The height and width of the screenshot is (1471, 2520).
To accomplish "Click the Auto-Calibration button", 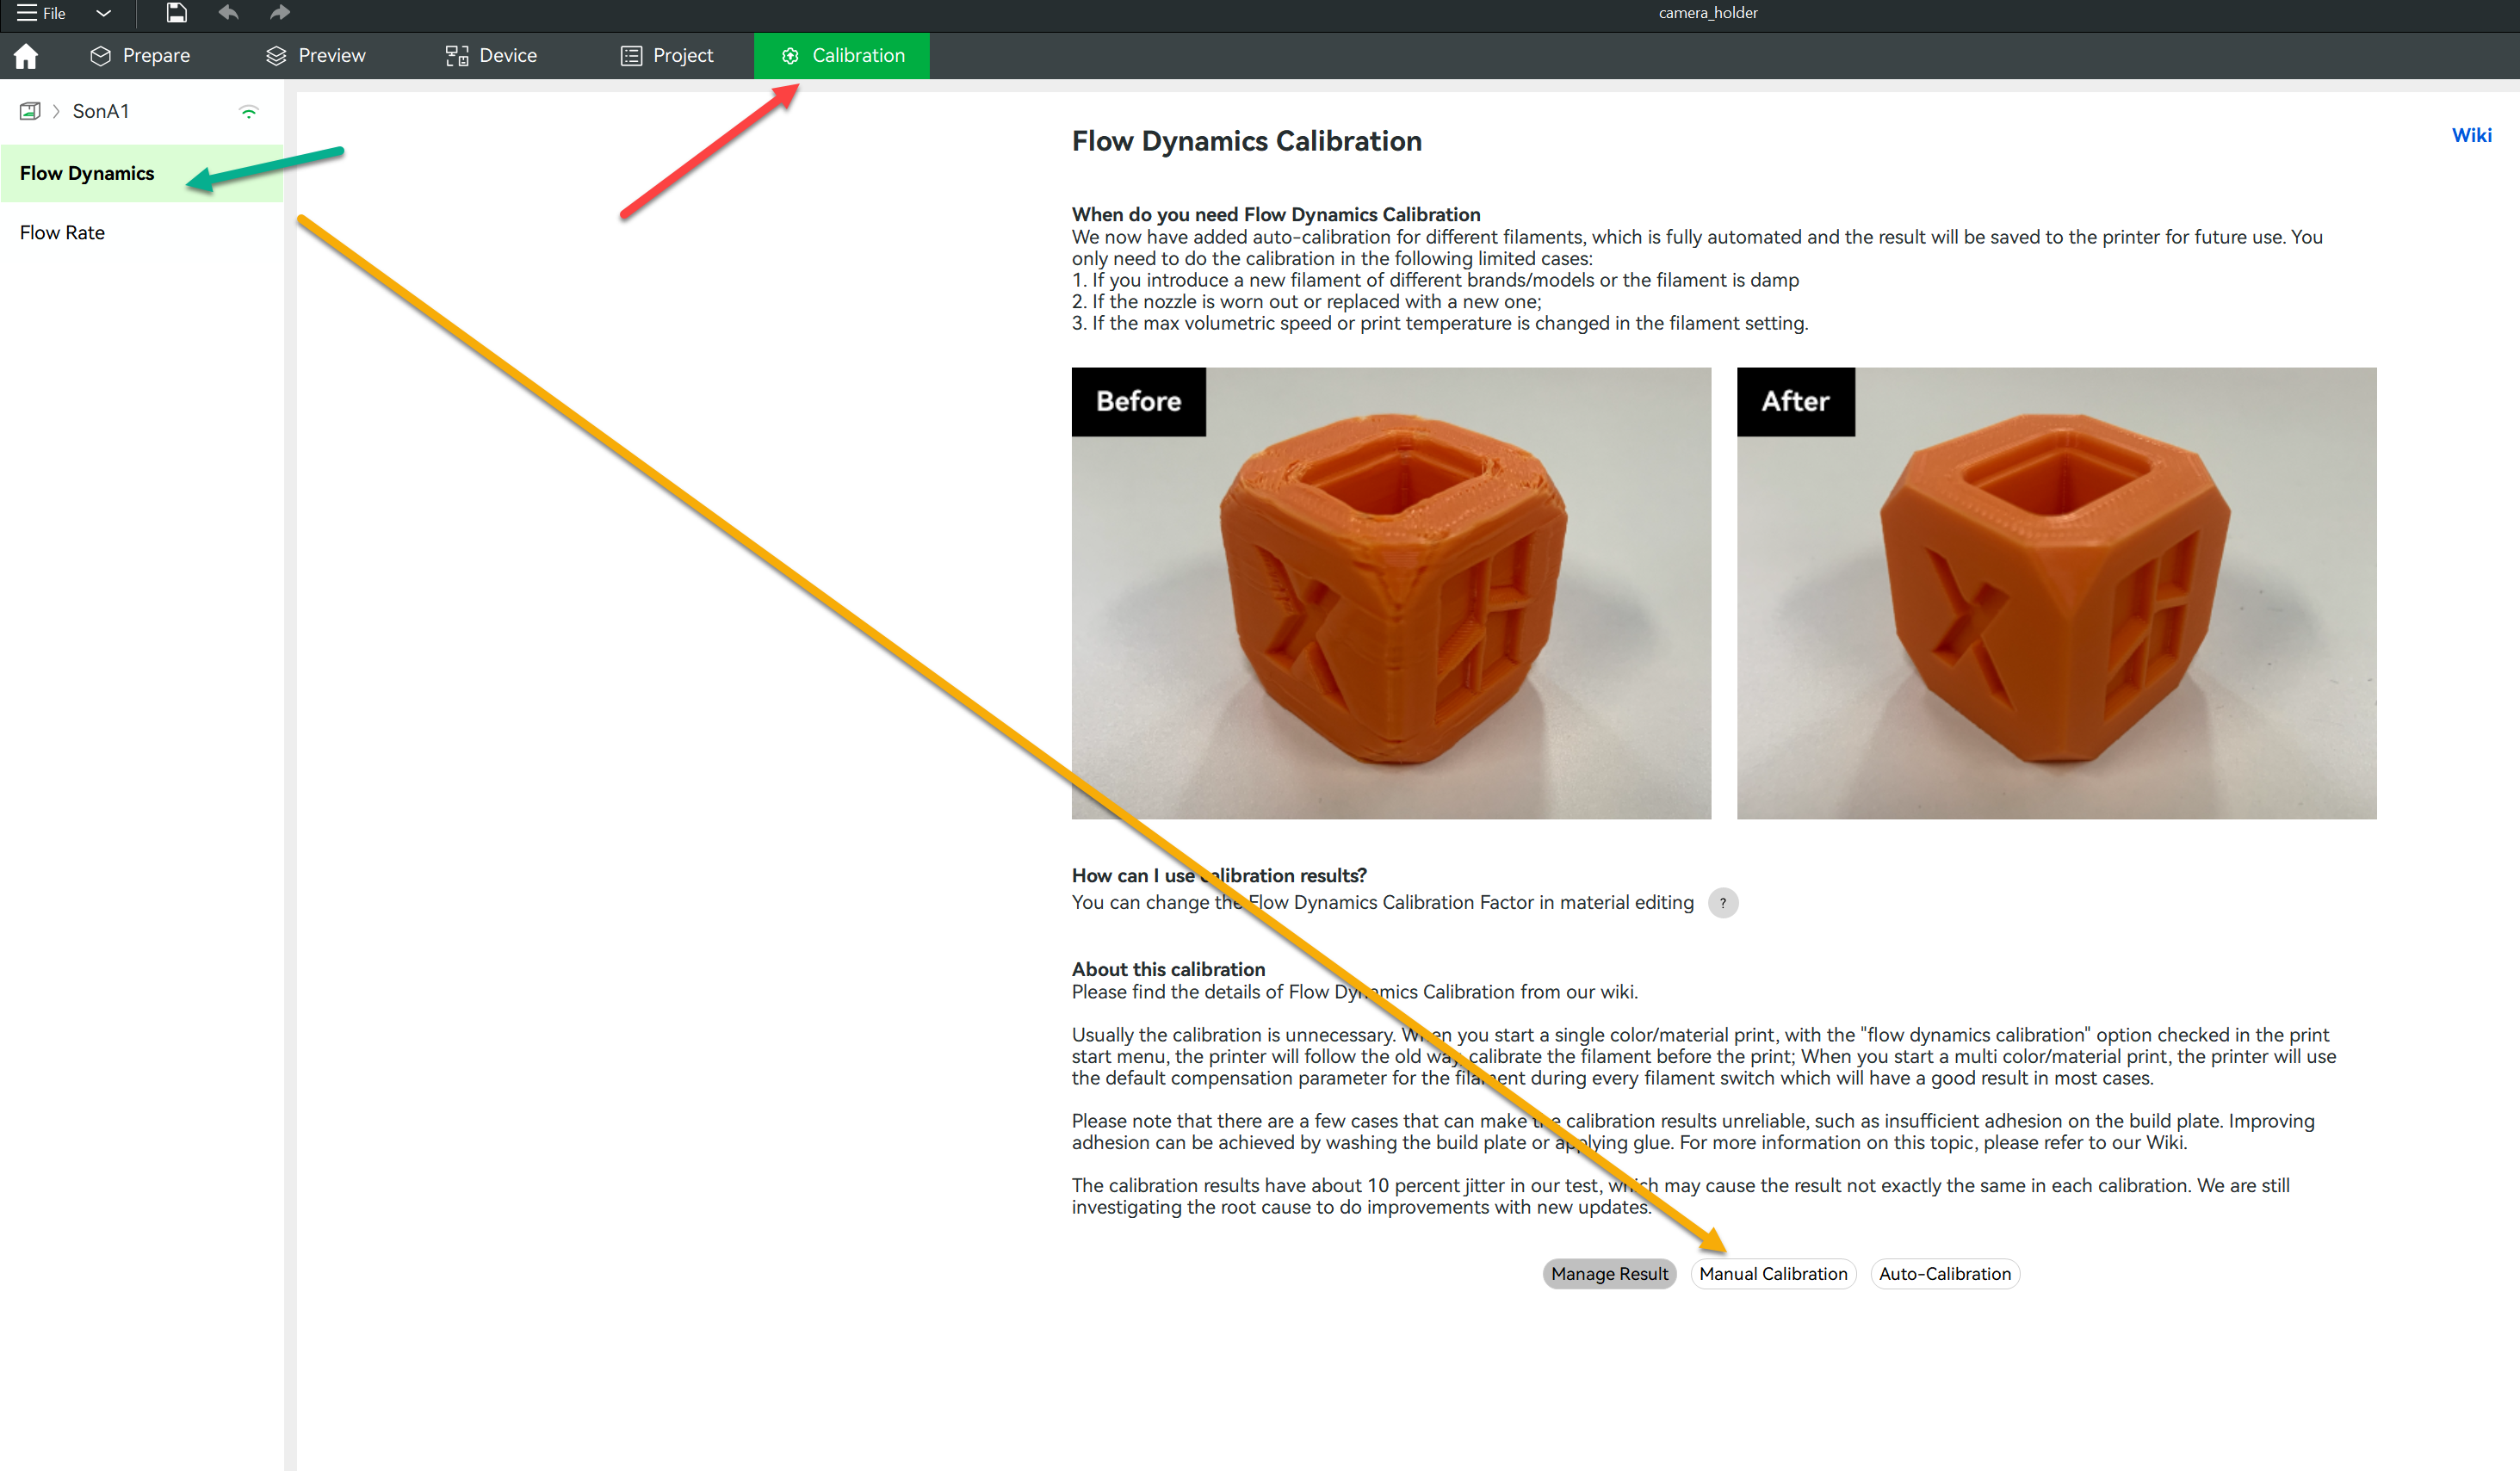I will pos(1945,1273).
